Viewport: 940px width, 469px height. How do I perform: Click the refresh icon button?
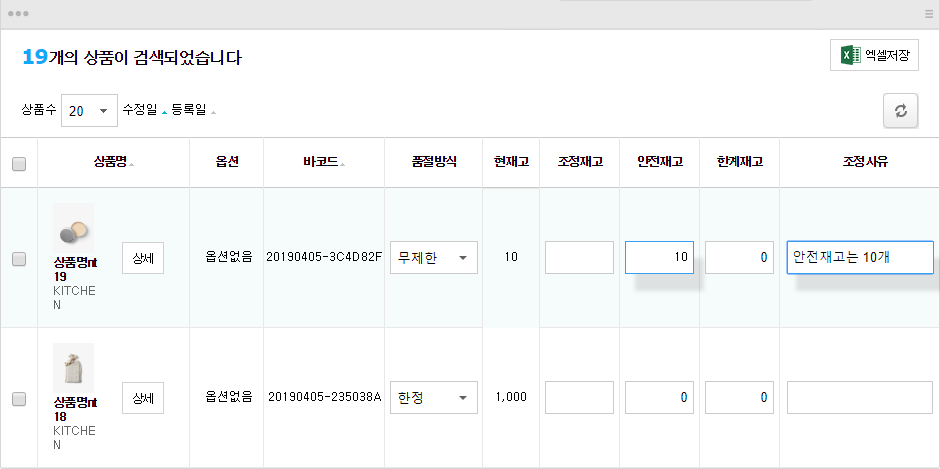(x=900, y=111)
